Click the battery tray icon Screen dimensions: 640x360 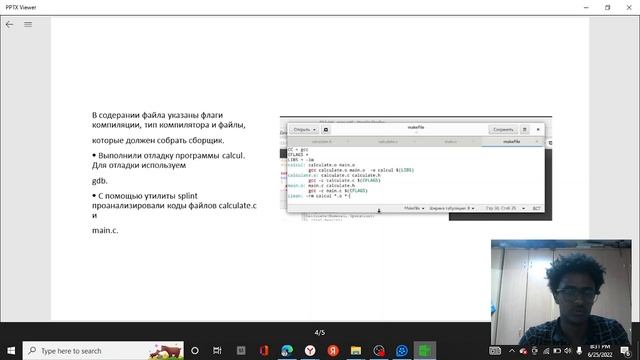557,351
